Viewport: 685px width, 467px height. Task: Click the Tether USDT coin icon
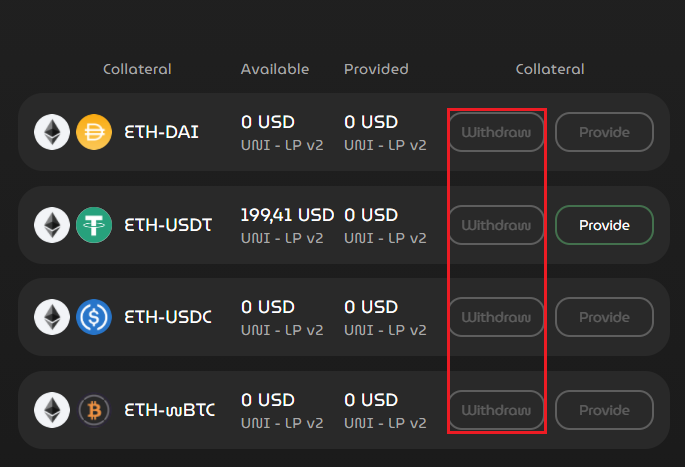94,225
